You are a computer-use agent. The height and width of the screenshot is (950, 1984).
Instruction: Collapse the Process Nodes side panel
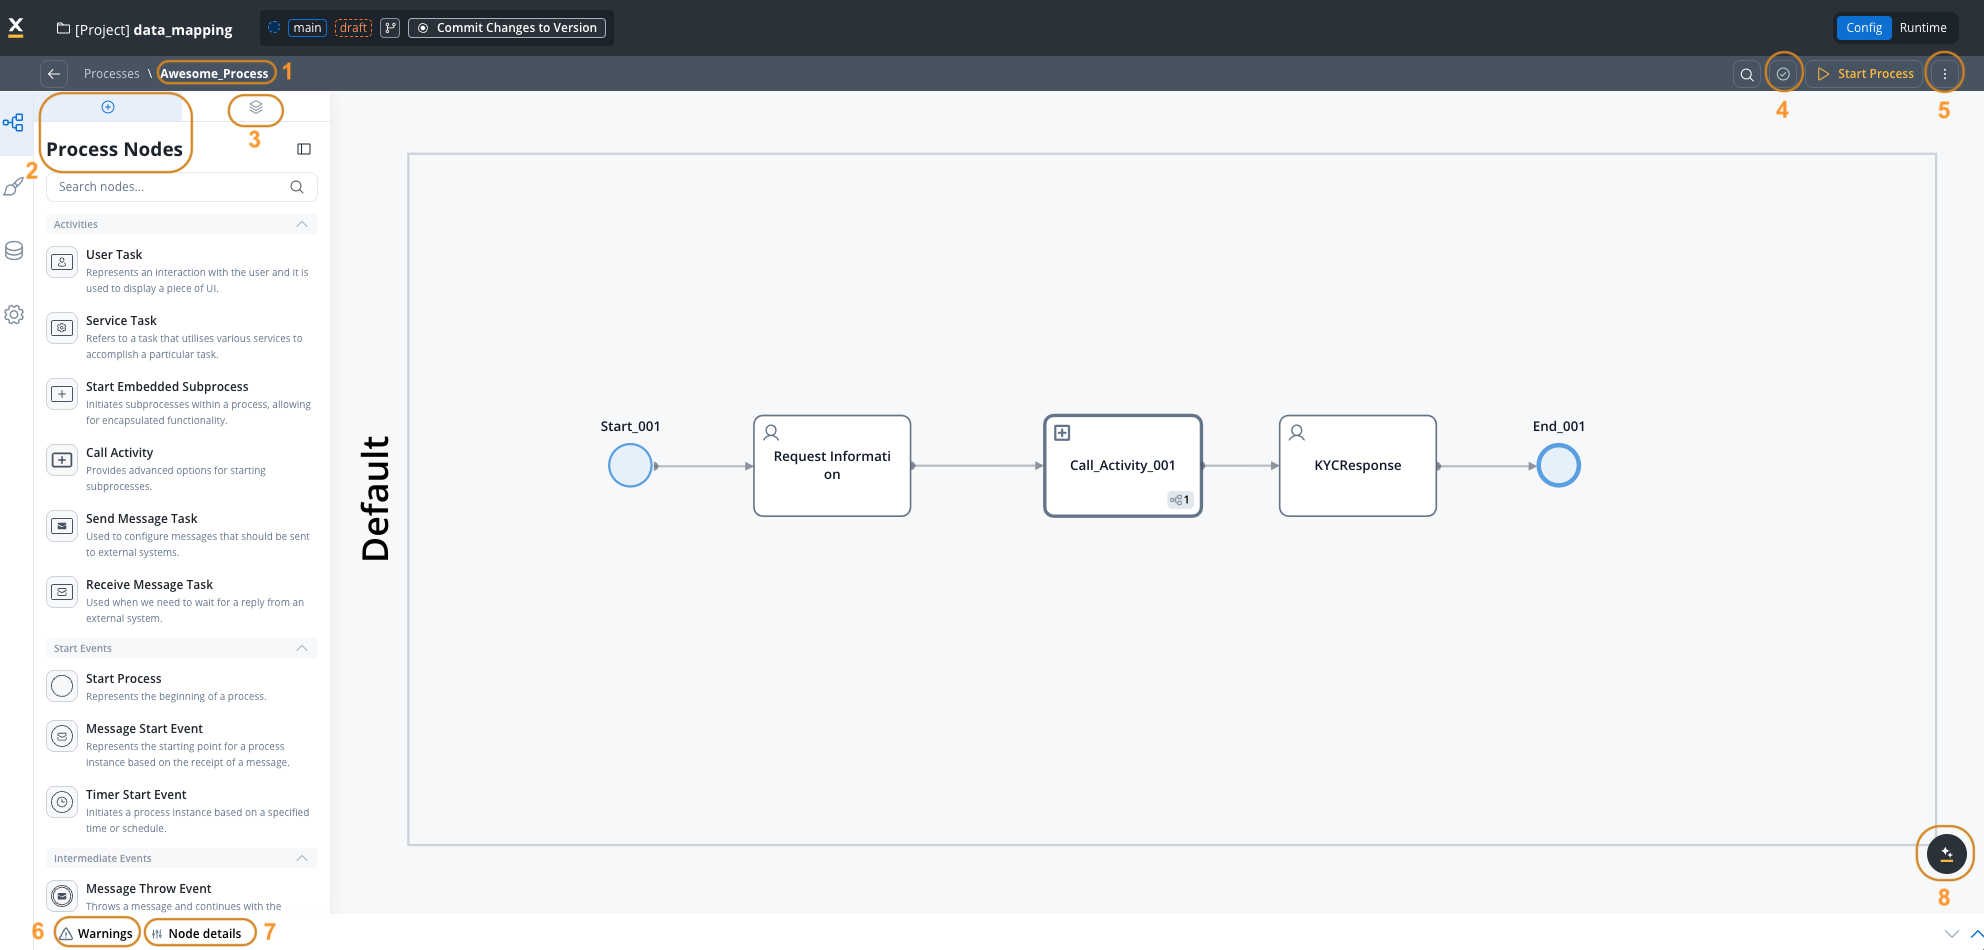pos(304,149)
